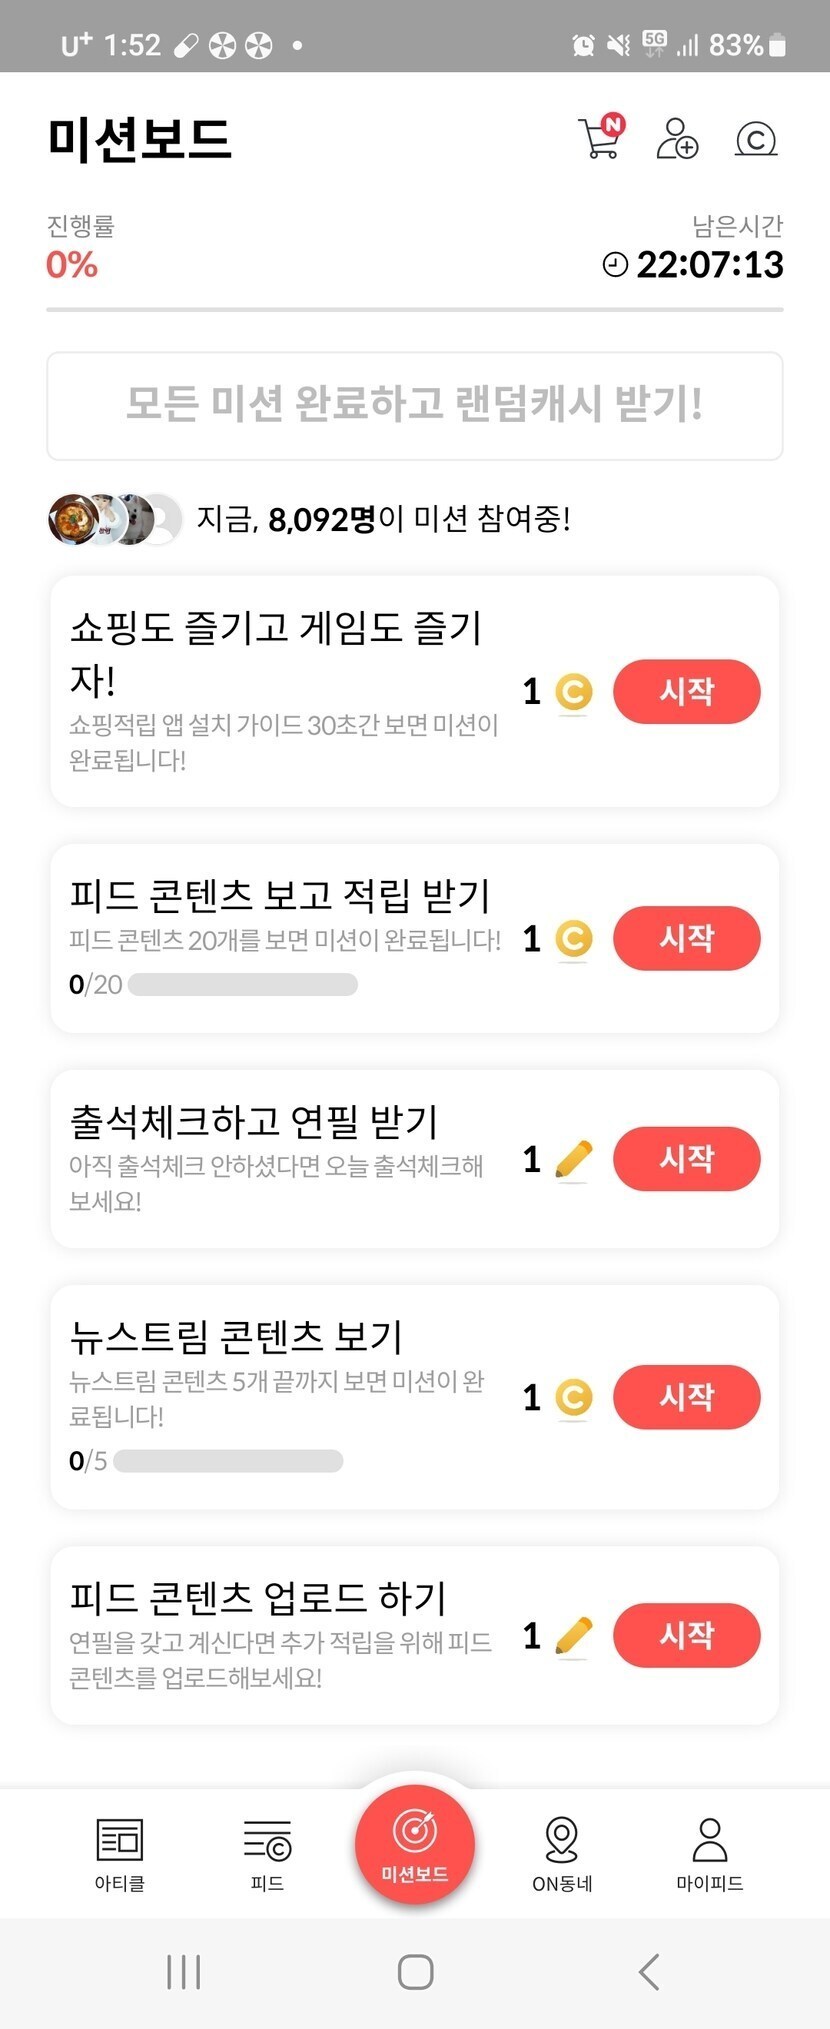Image resolution: width=830 pixels, height=2029 pixels.
Task: Tap the pencil icon on 출석체크 mission
Action: coord(573,1159)
